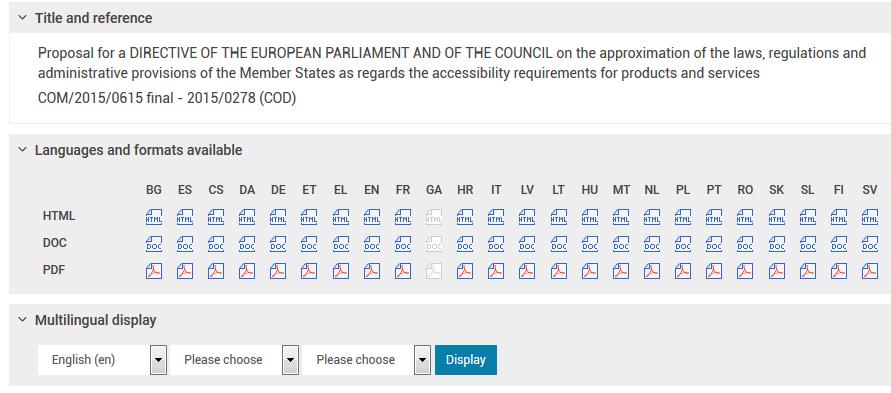The height and width of the screenshot is (393, 891).
Task: Download the Croatian PDF document
Action: [465, 271]
